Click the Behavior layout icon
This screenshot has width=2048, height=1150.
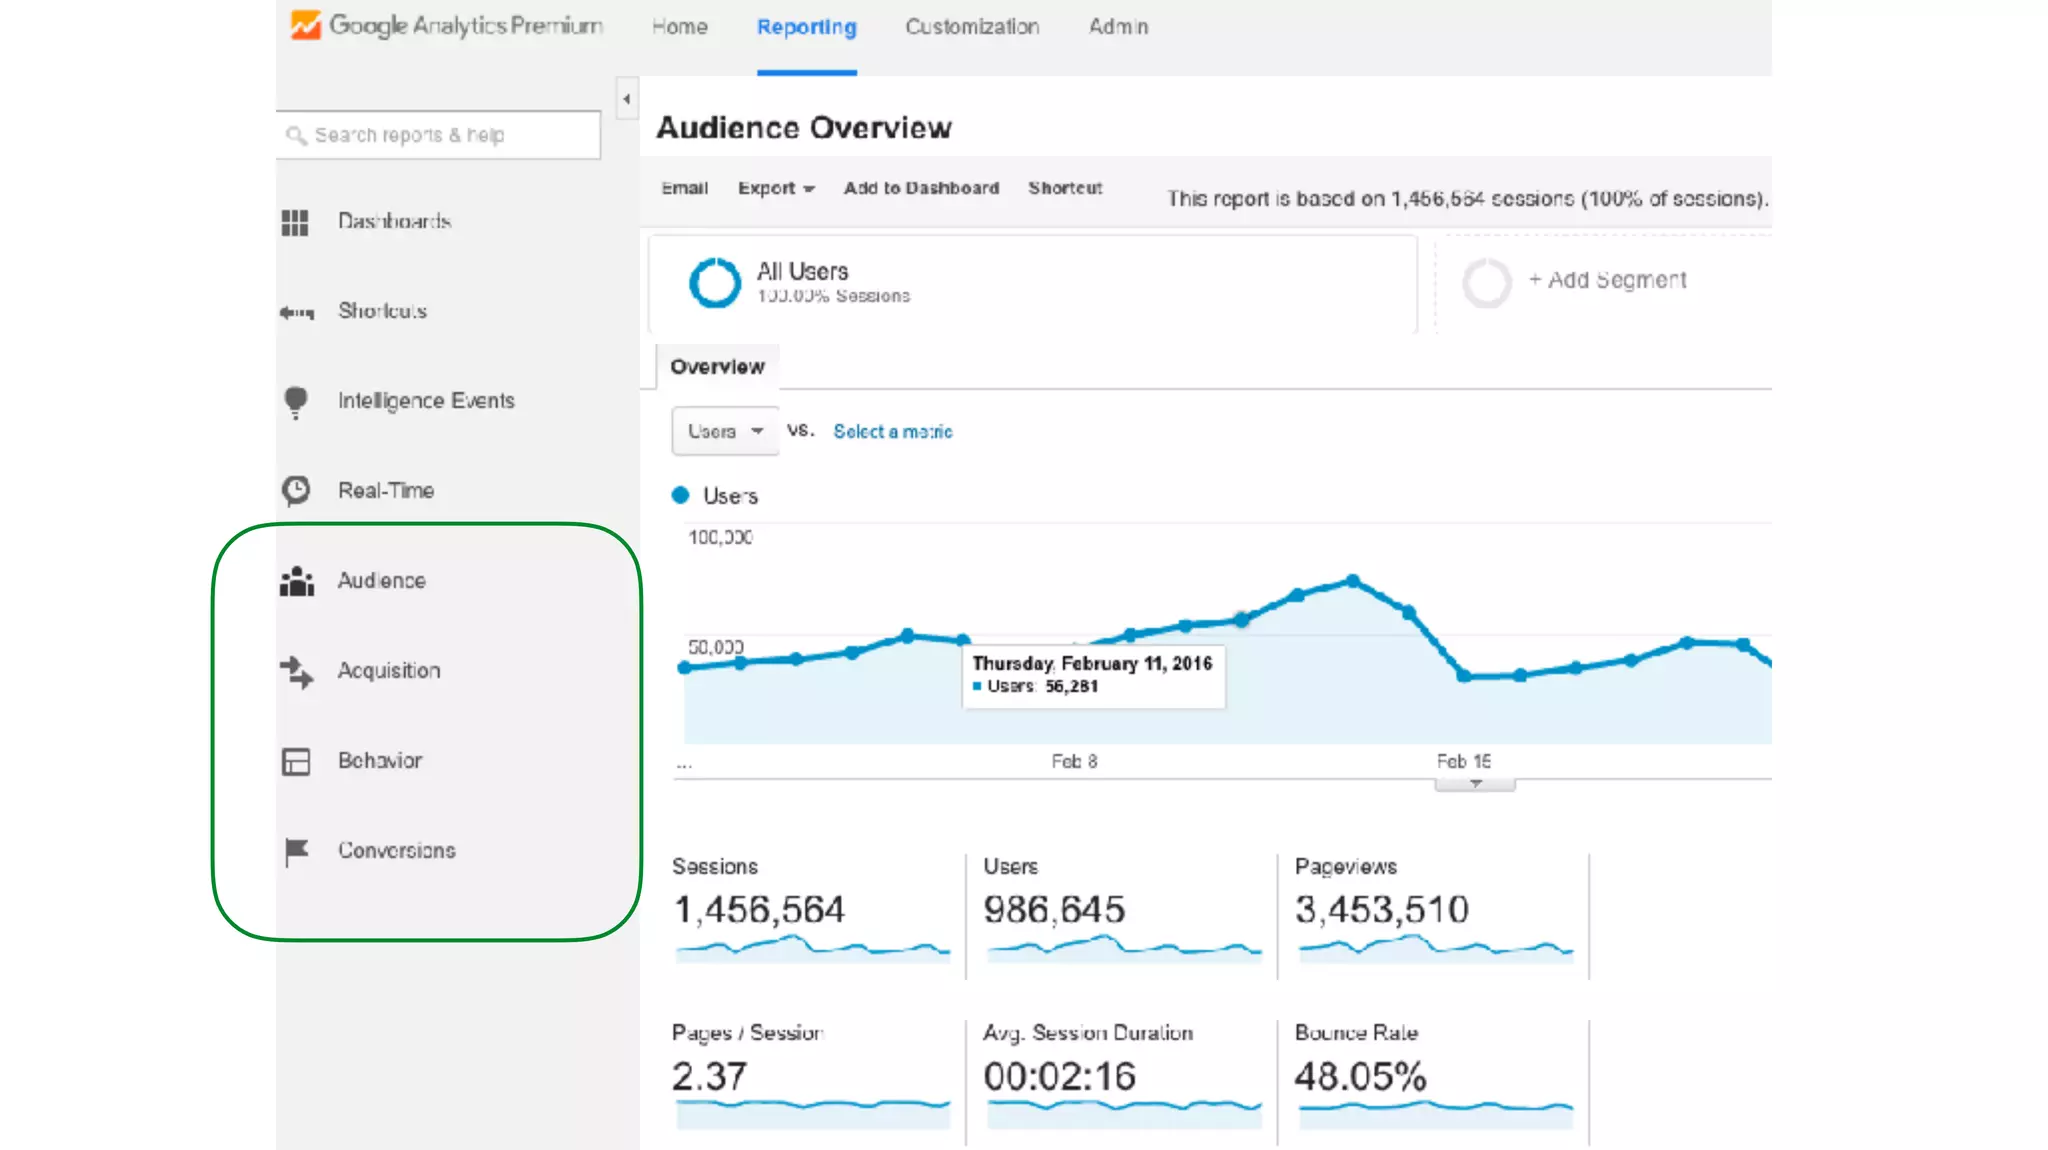(296, 762)
